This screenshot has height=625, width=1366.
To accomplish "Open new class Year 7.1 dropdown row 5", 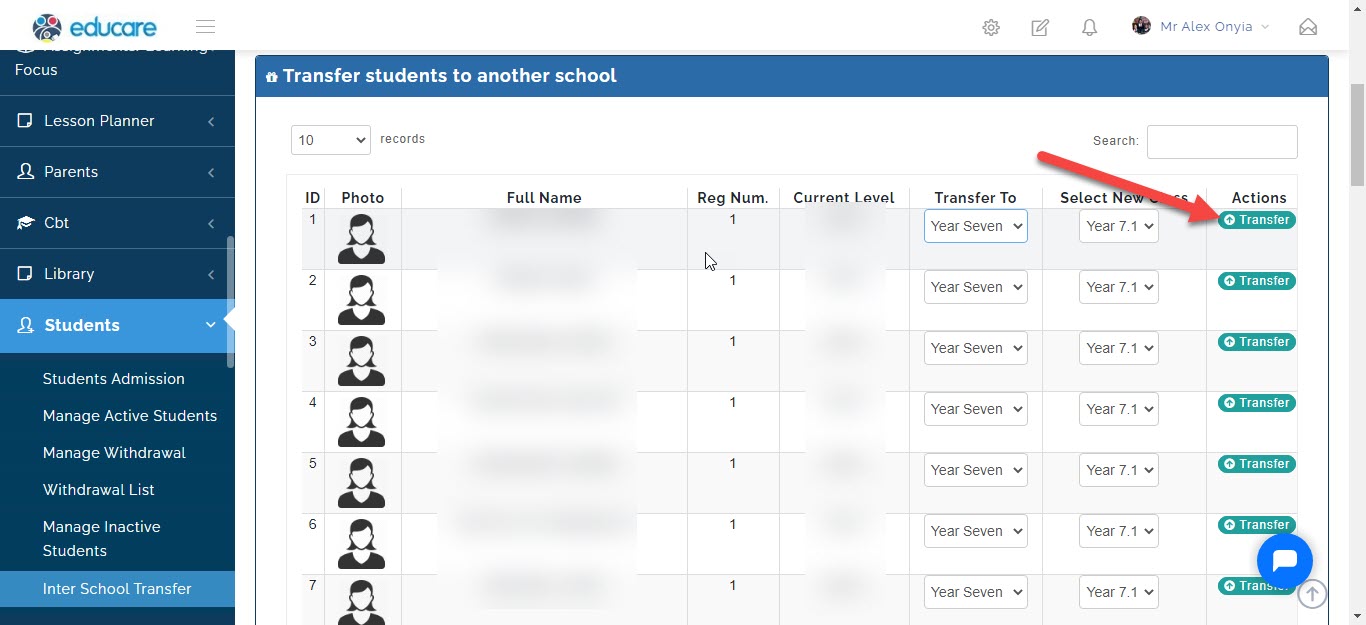I will coord(1119,470).
